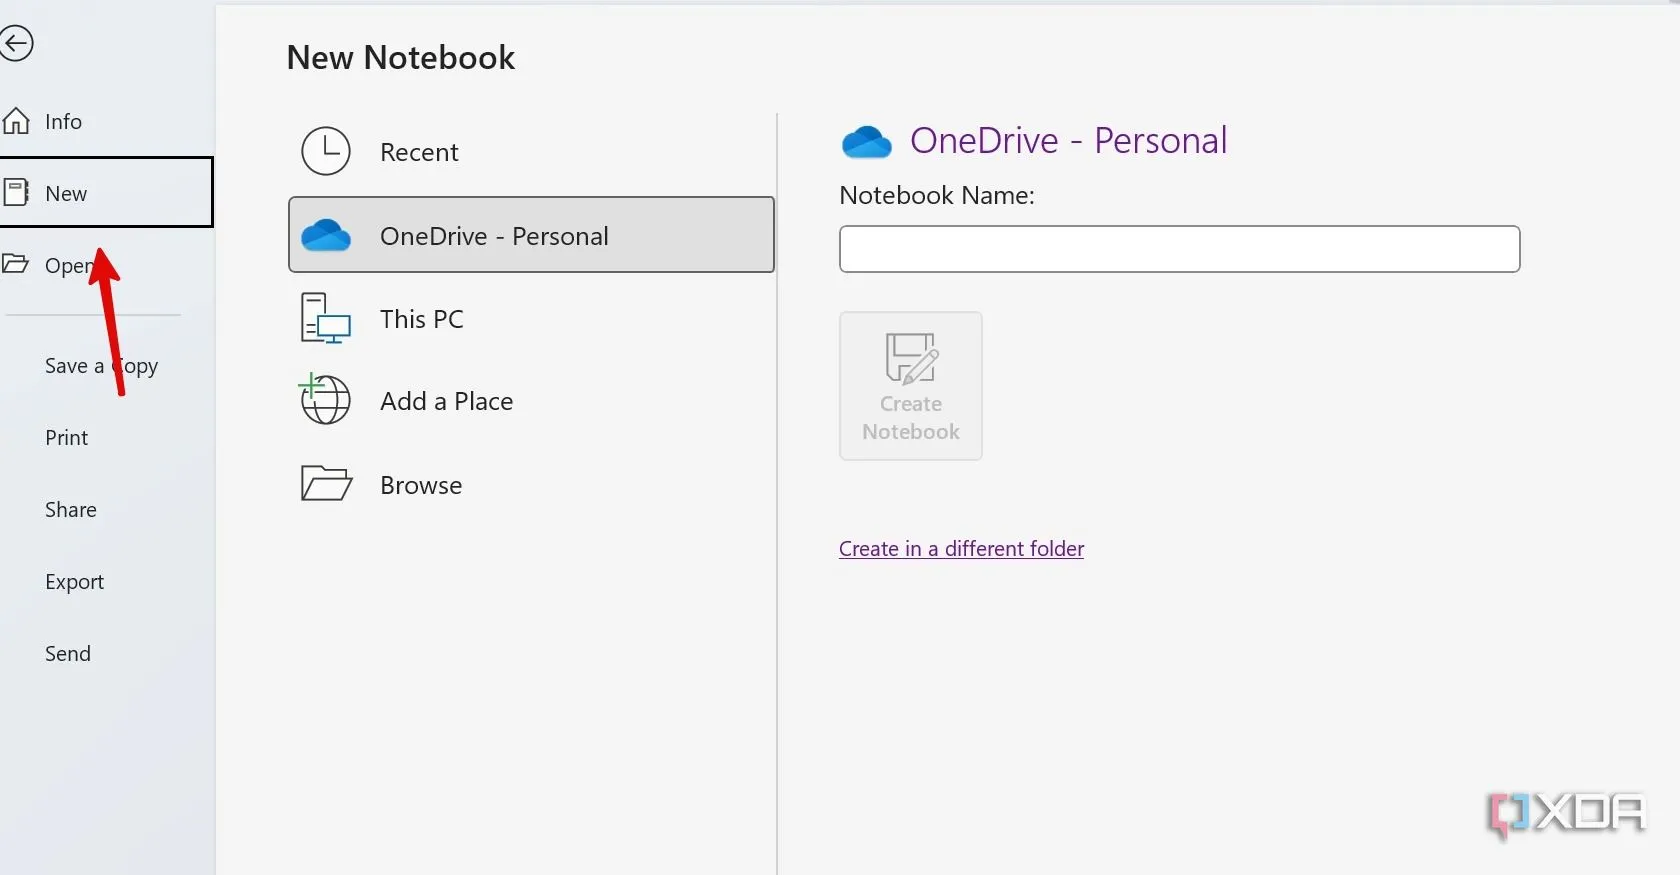
Task: Click the This PC computer icon
Action: [326, 319]
